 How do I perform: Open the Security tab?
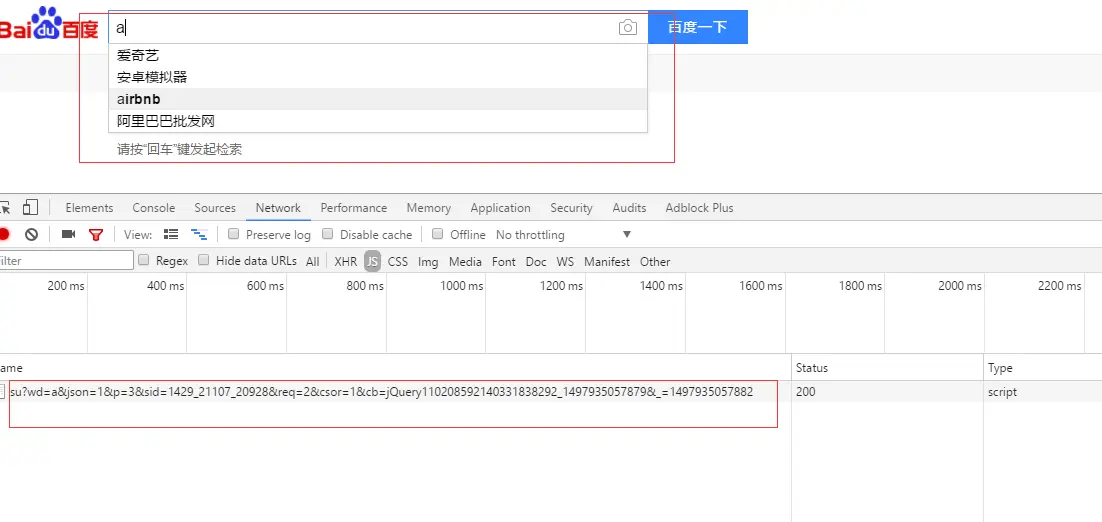571,208
